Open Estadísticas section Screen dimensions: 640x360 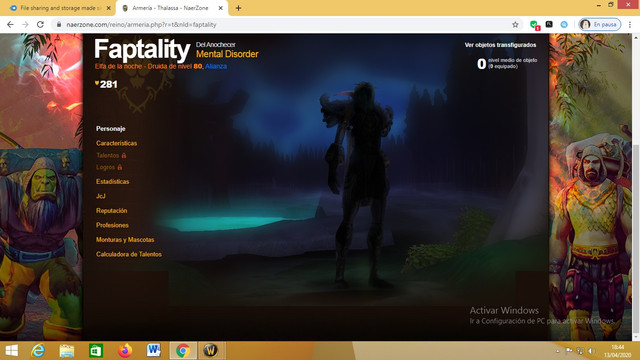(113, 182)
